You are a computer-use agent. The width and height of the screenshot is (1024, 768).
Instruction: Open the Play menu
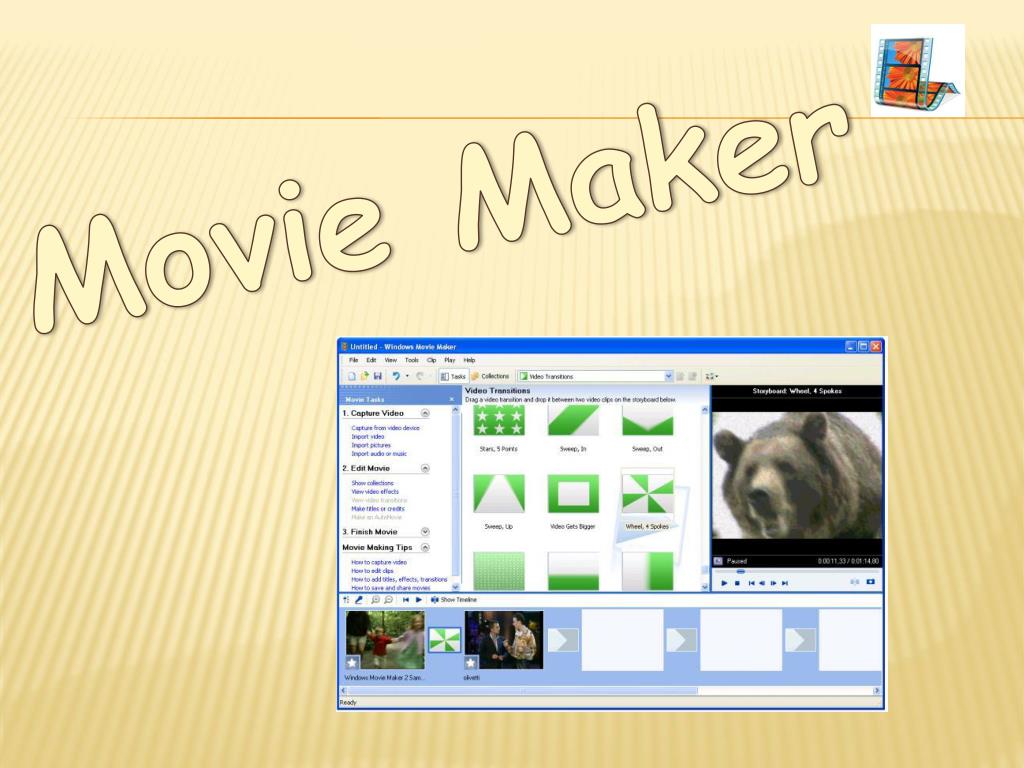[449, 360]
